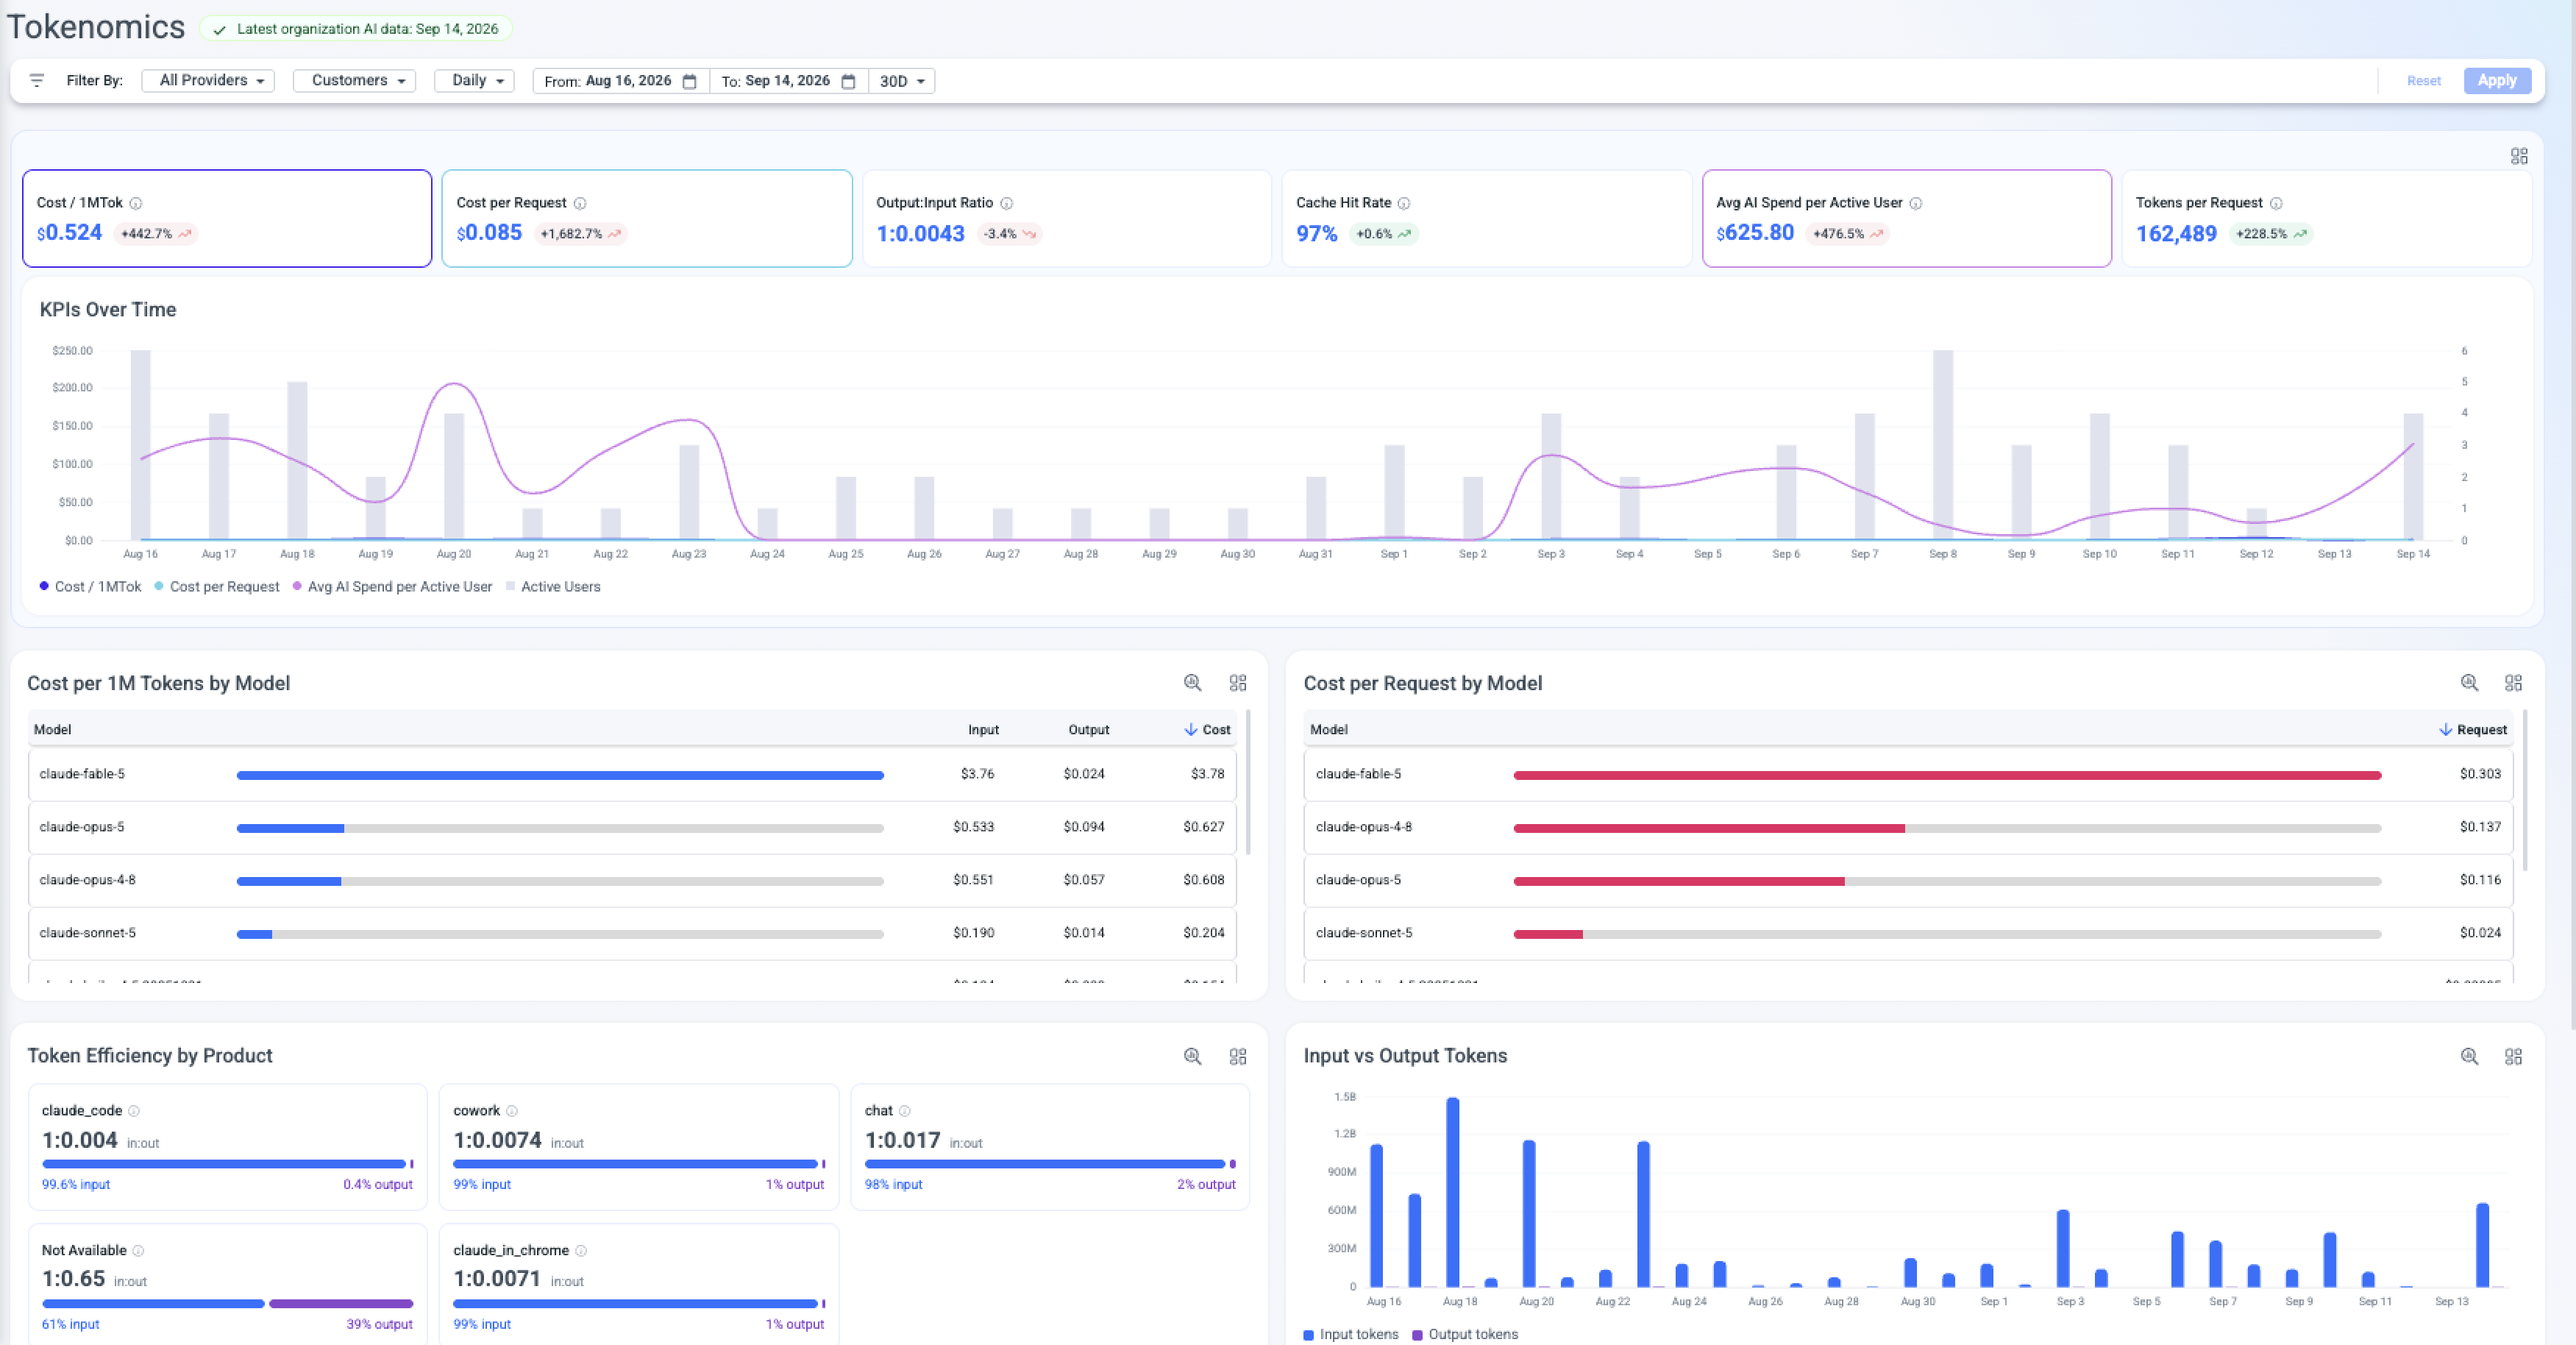Click the info icon beside Cache Hit Rate

pyautogui.click(x=1404, y=203)
